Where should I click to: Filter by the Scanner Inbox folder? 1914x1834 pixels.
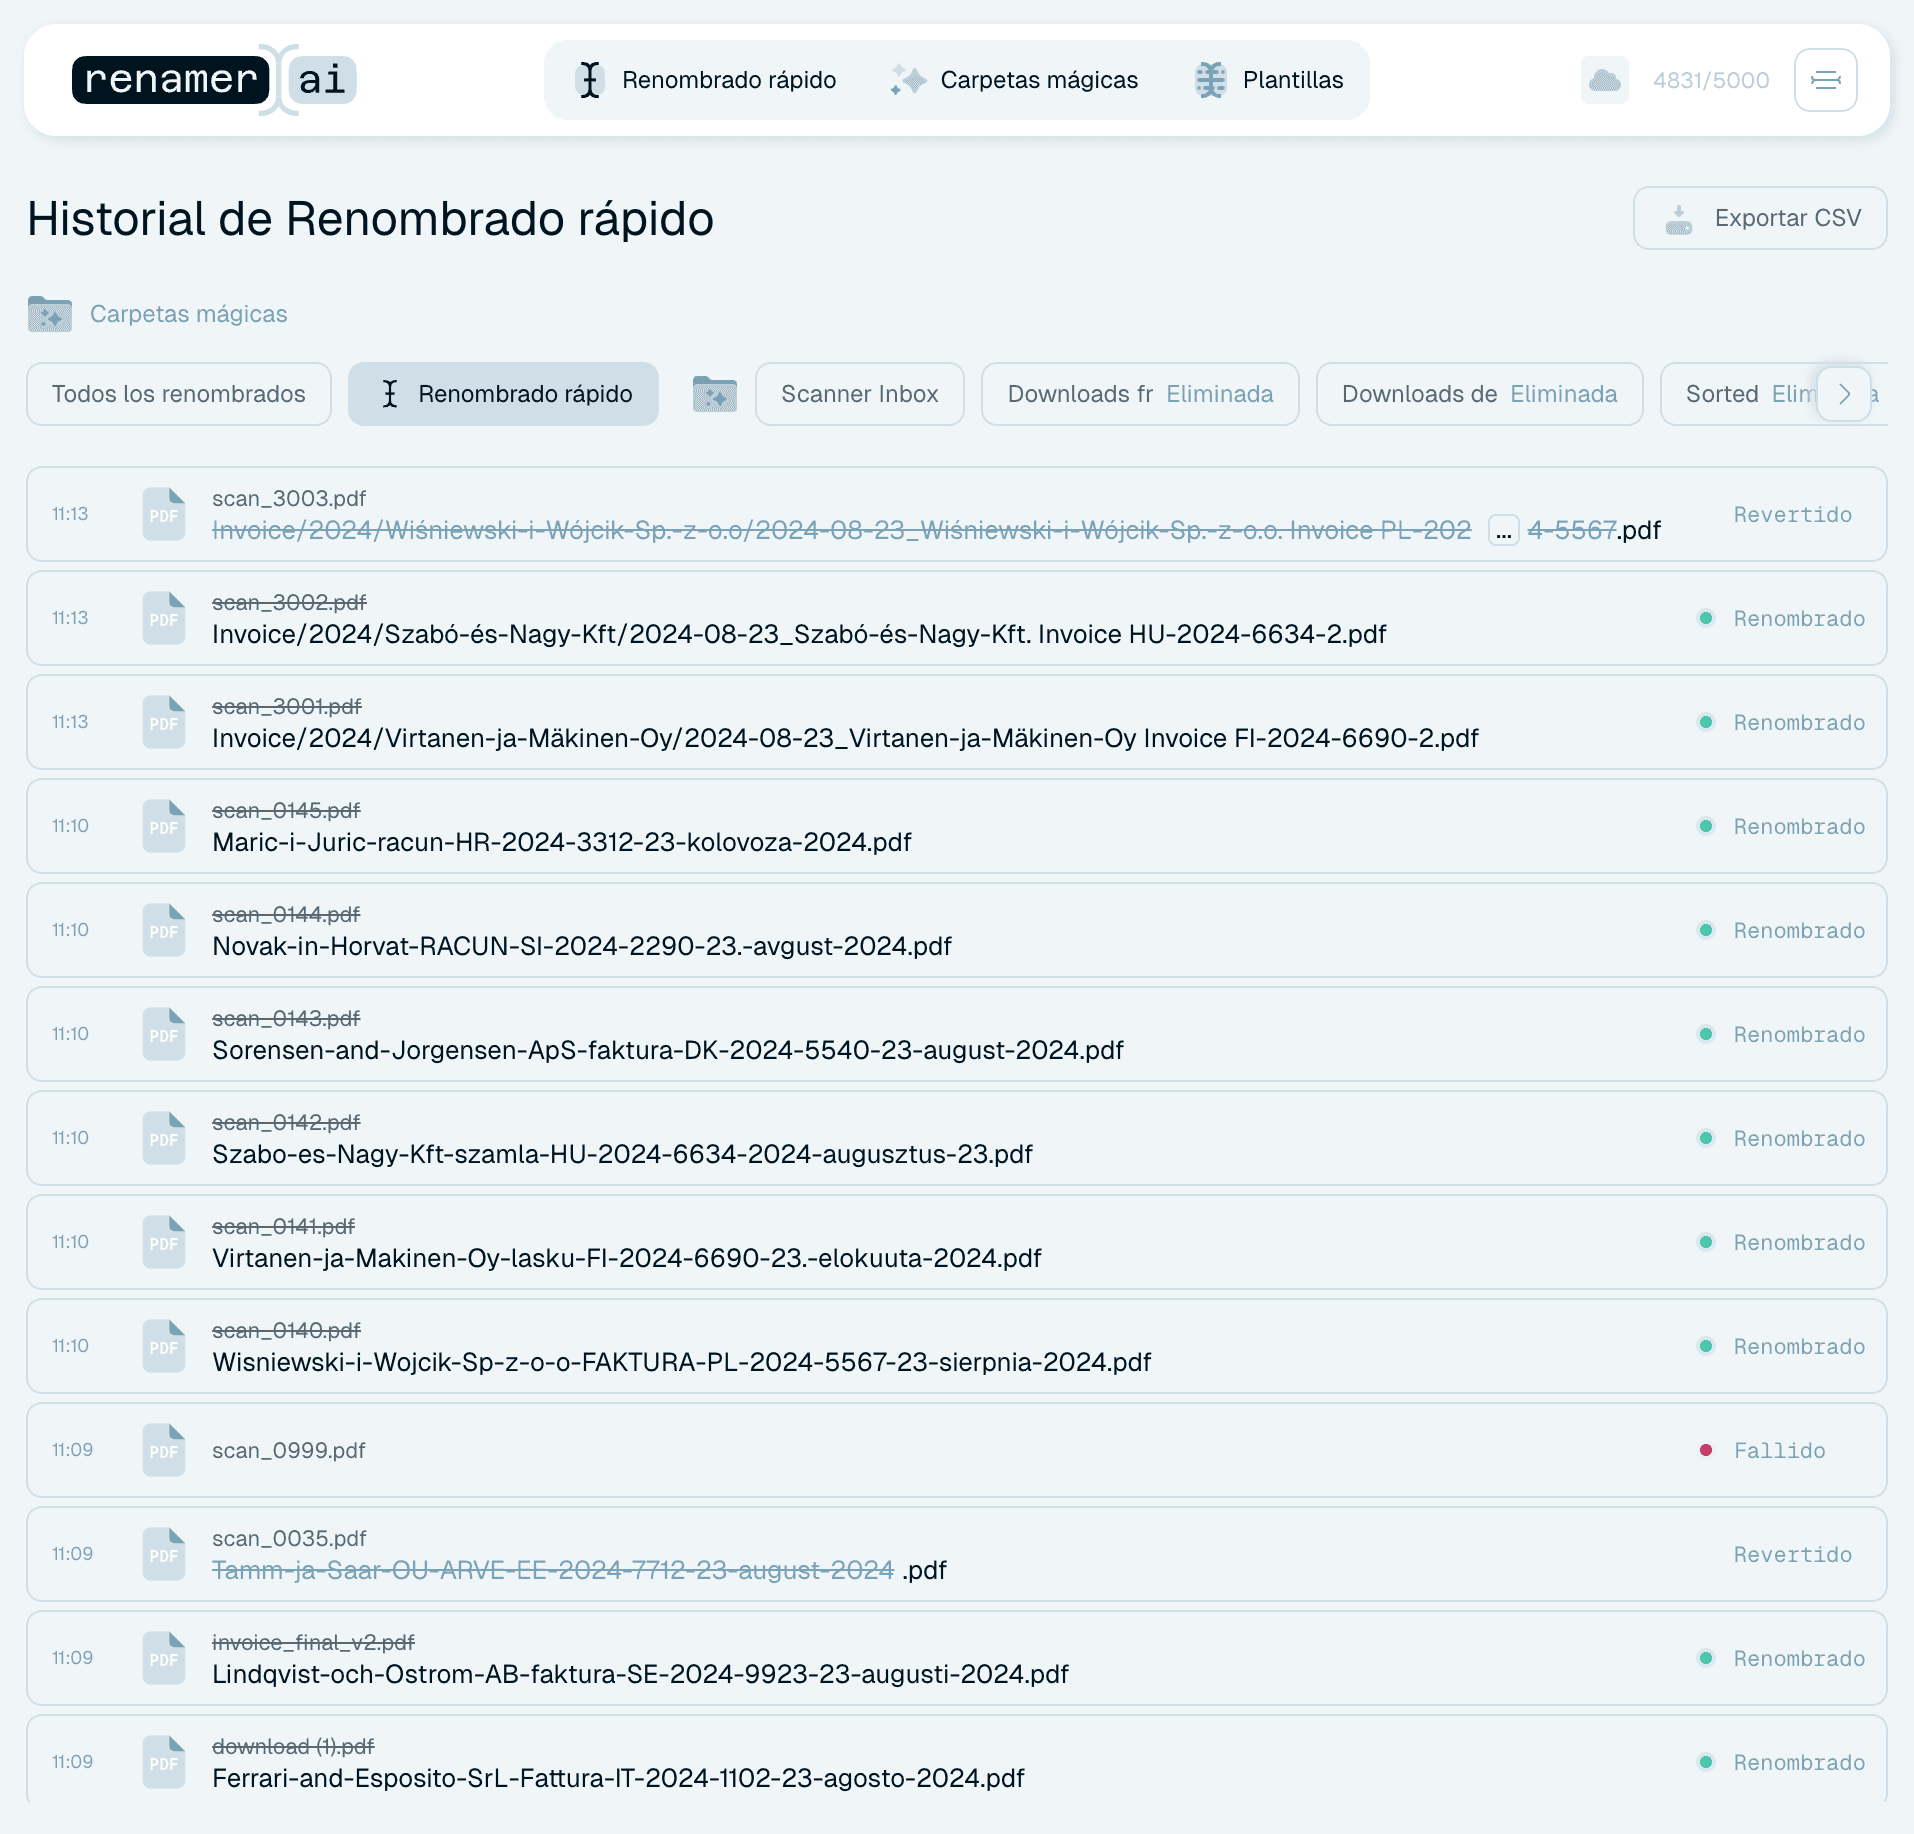[x=860, y=394]
